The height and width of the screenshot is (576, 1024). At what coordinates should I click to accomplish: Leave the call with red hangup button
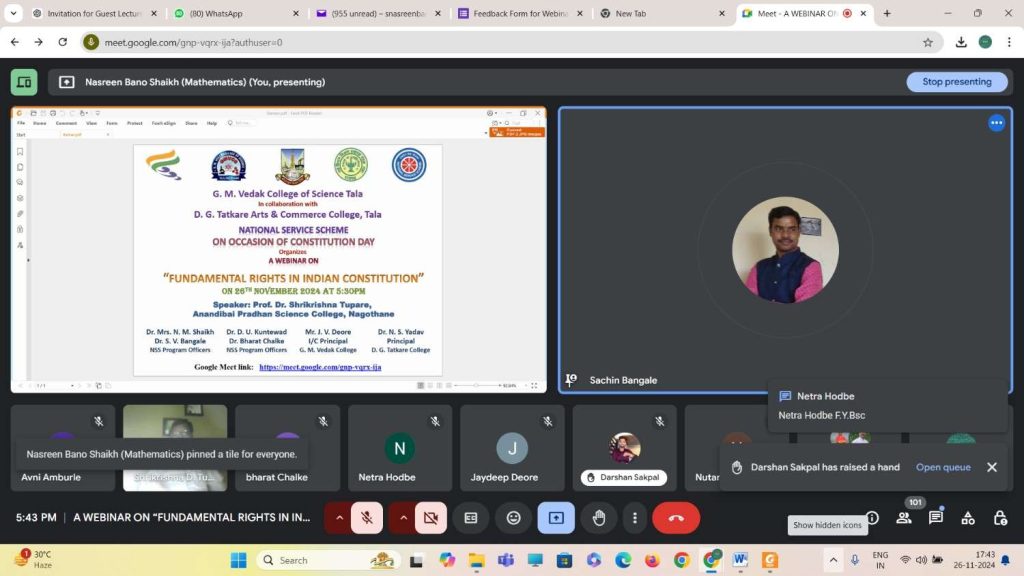click(676, 518)
